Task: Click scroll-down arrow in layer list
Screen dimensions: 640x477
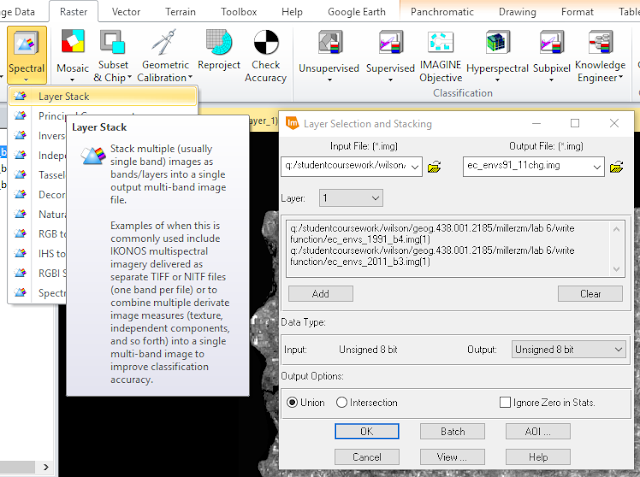Action: pyautogui.click(x=616, y=269)
